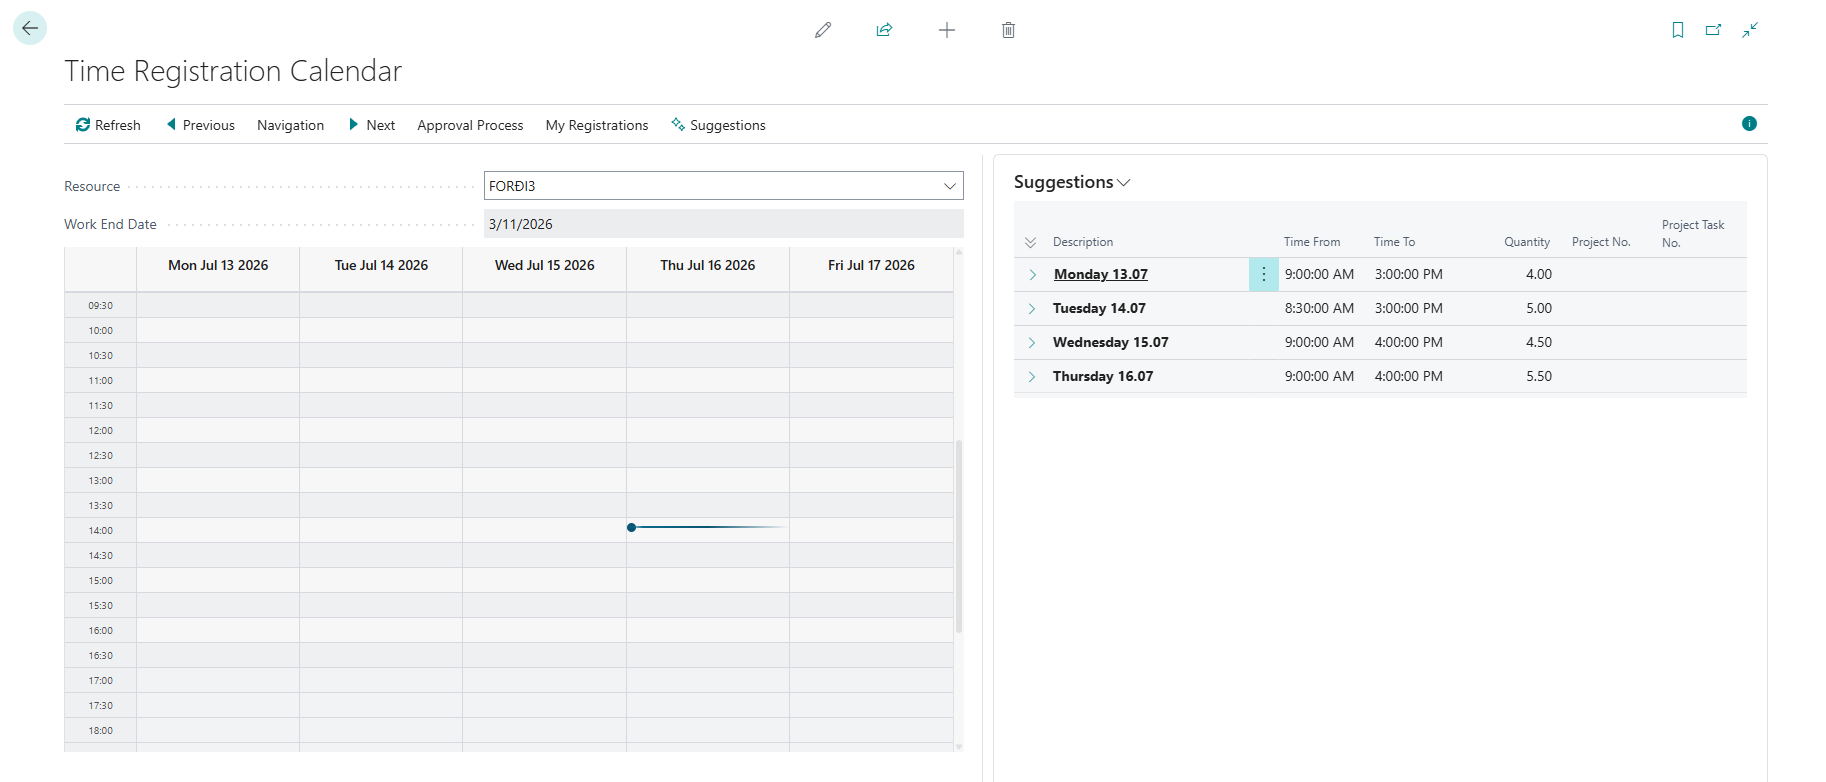Click the 5.50 quantity cell

click(x=1539, y=376)
